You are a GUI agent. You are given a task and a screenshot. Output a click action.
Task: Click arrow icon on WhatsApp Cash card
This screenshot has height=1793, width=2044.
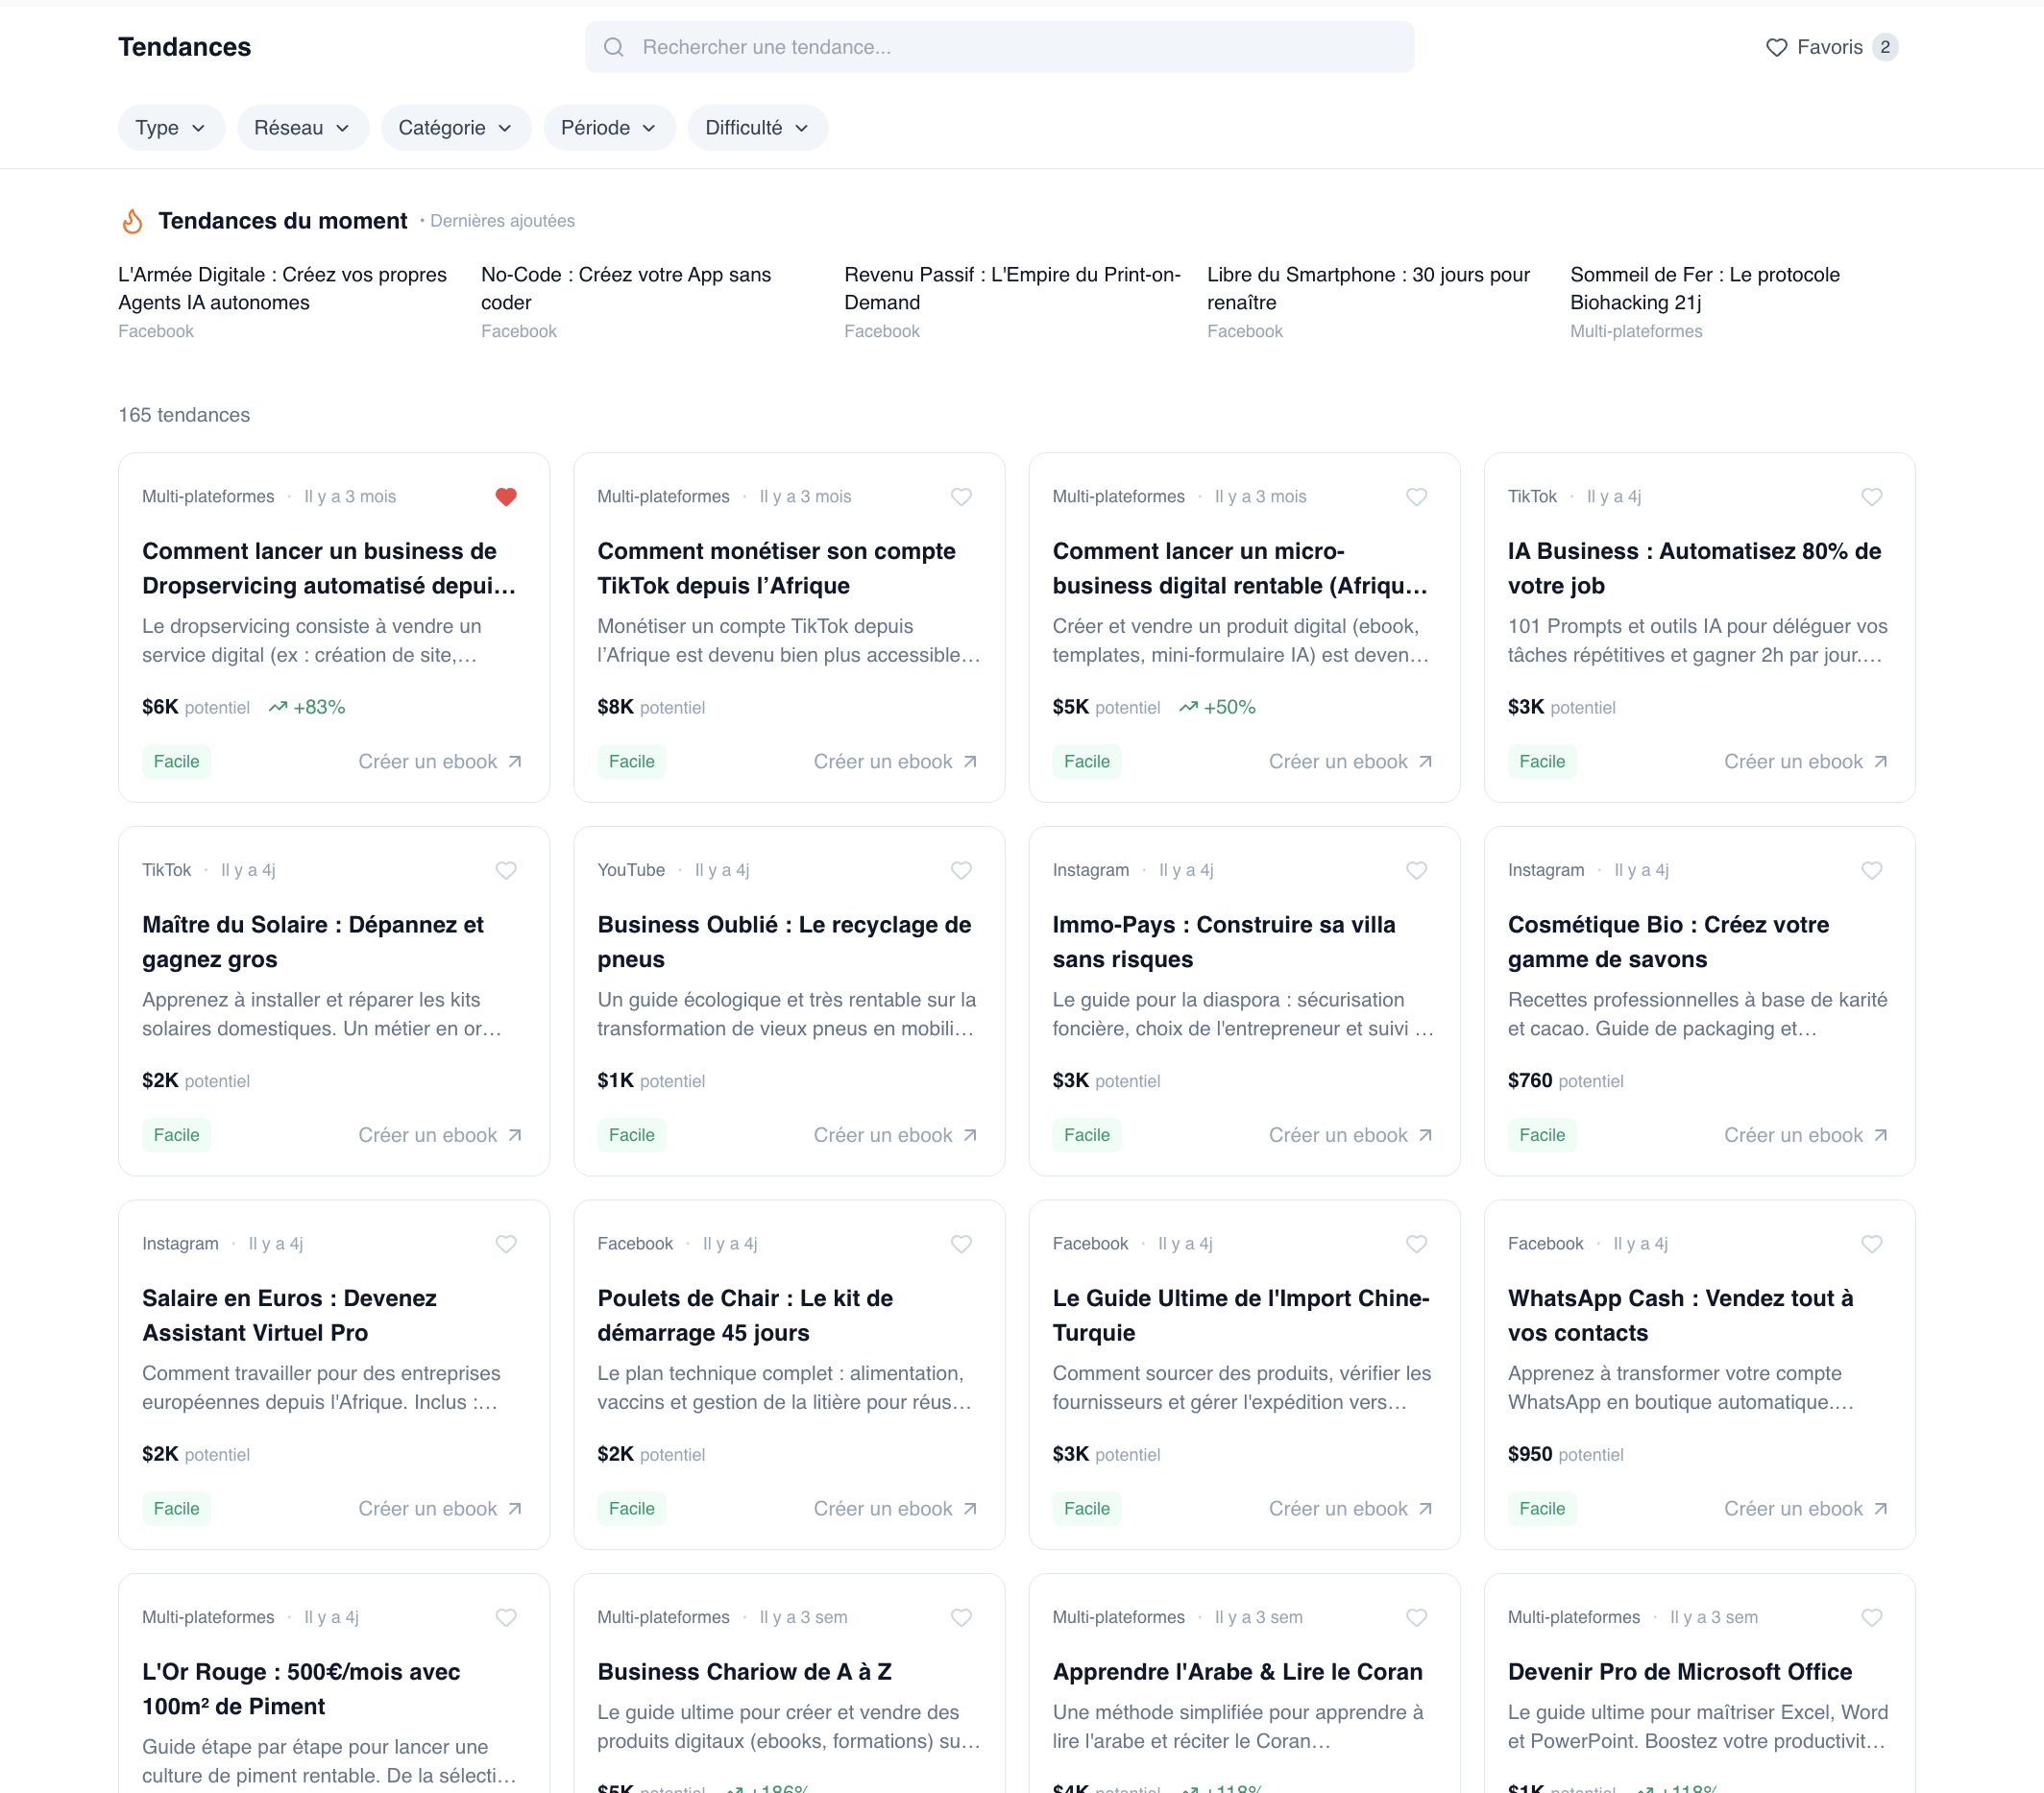(1880, 1509)
